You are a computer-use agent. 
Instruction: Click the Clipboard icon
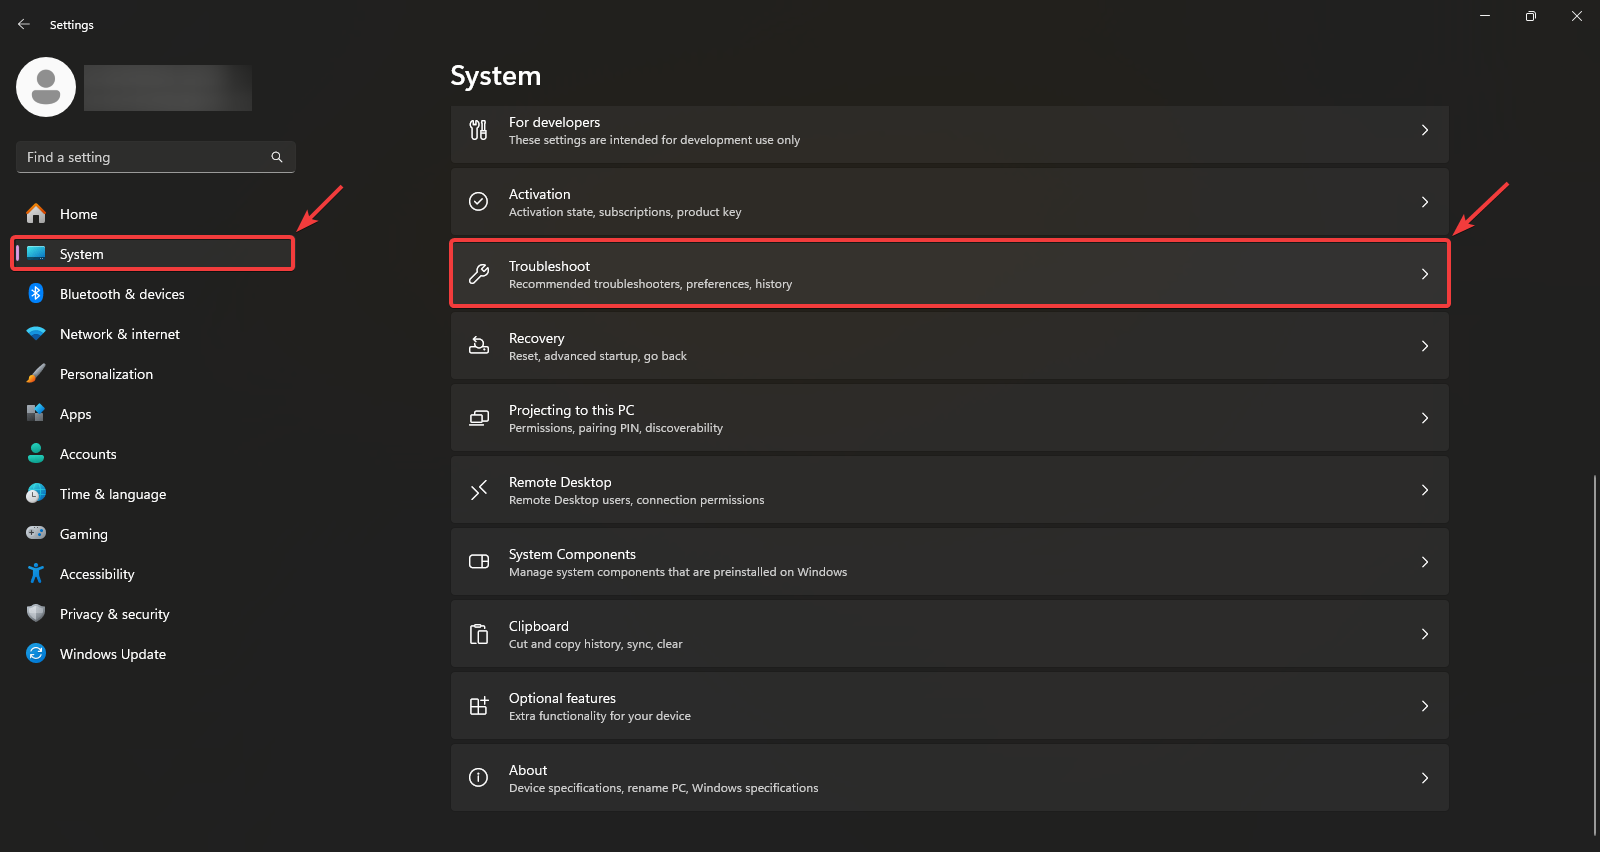(479, 634)
